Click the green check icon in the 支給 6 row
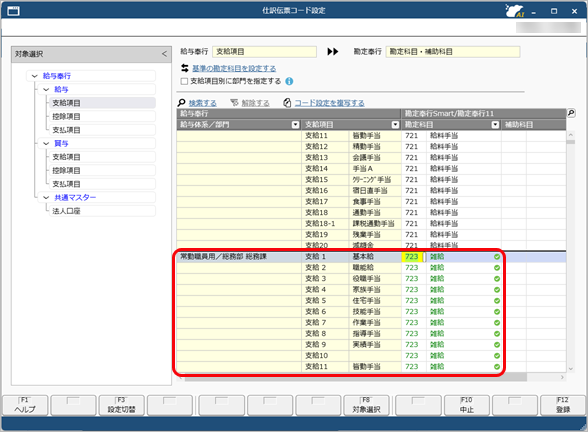 pos(497,312)
